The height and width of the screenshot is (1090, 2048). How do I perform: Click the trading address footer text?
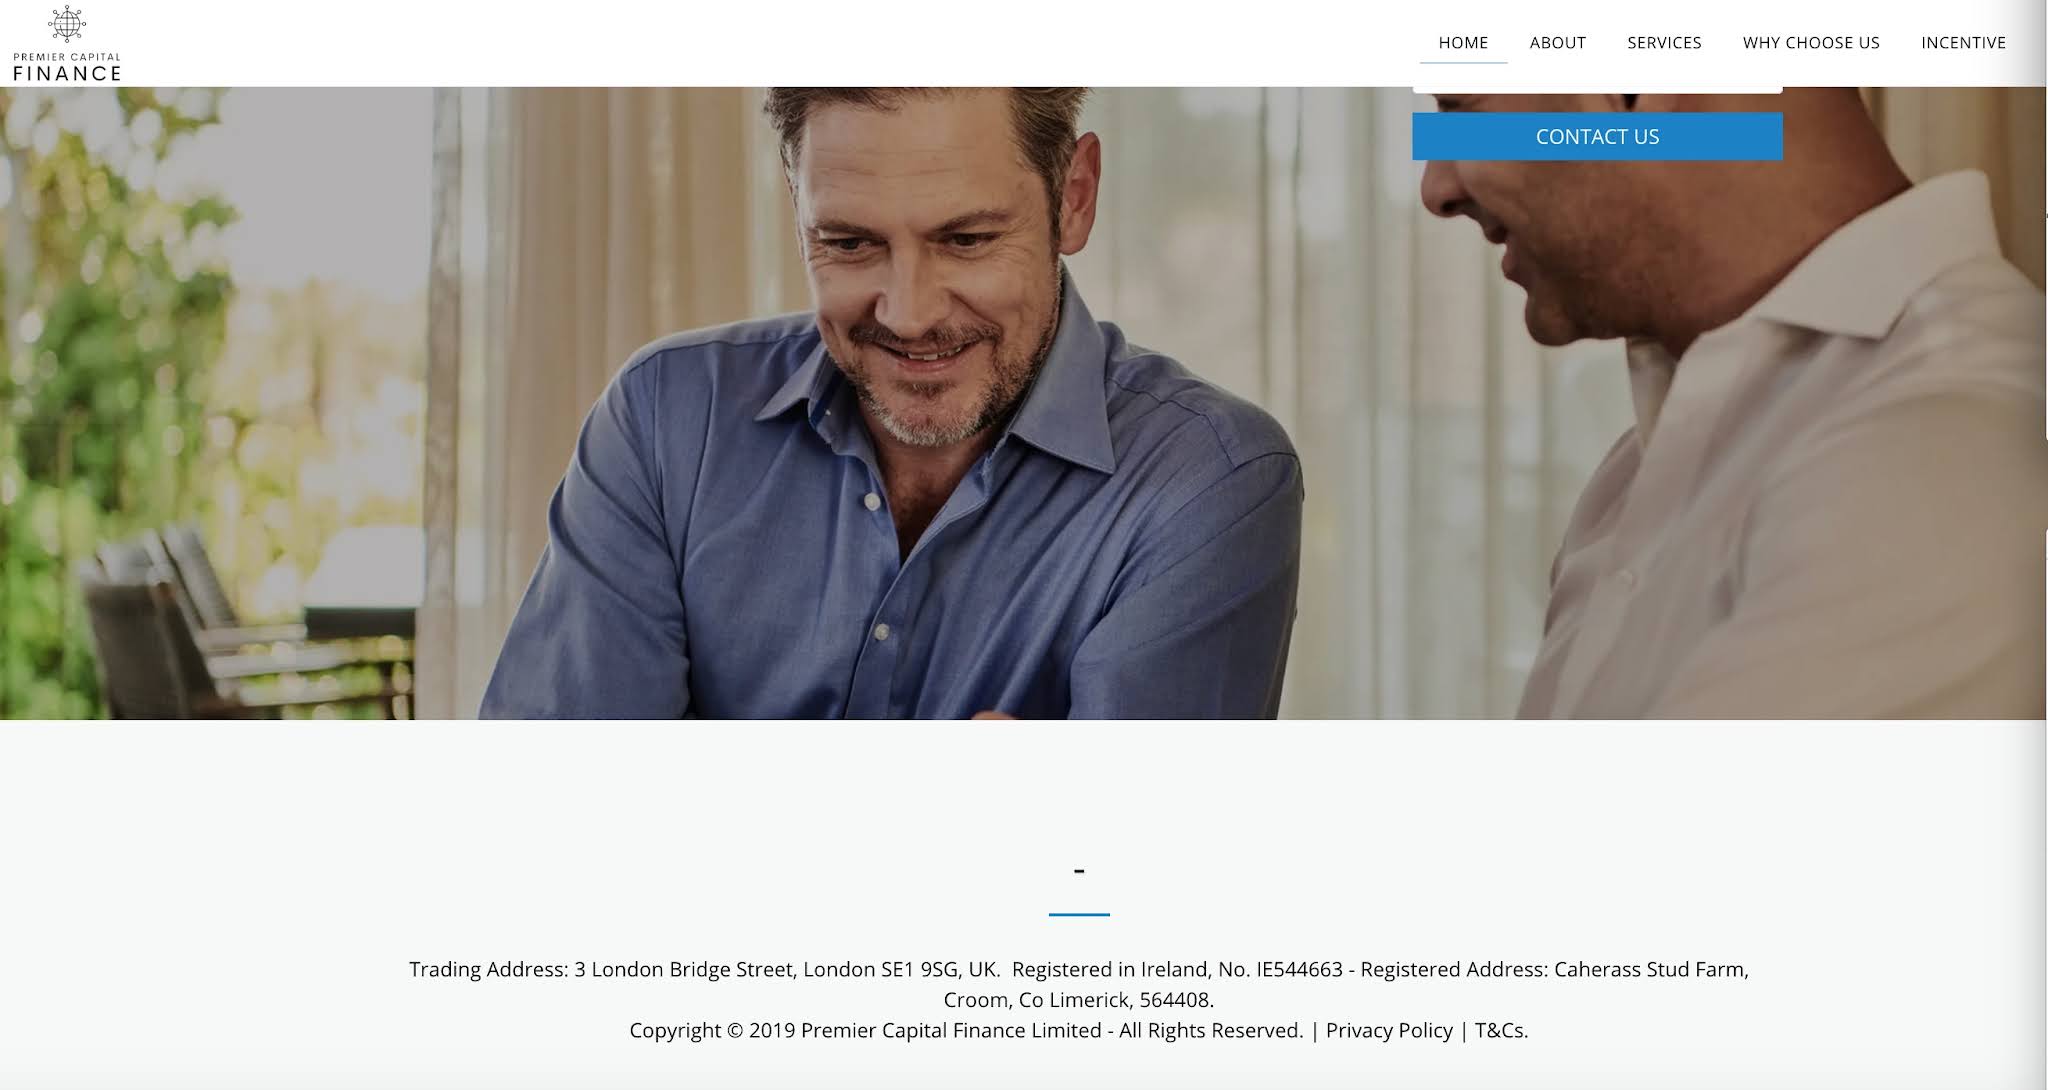[x=704, y=969]
